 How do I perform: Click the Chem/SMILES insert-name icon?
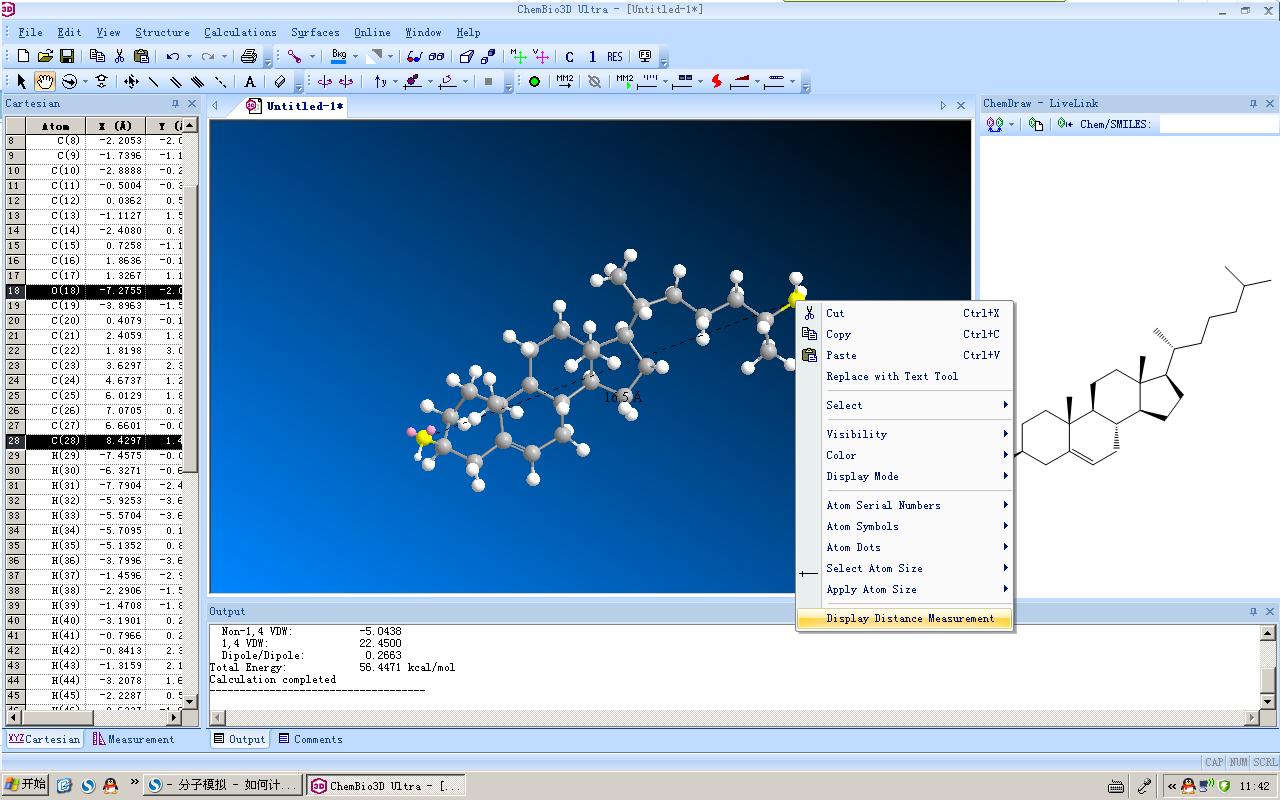point(1066,124)
